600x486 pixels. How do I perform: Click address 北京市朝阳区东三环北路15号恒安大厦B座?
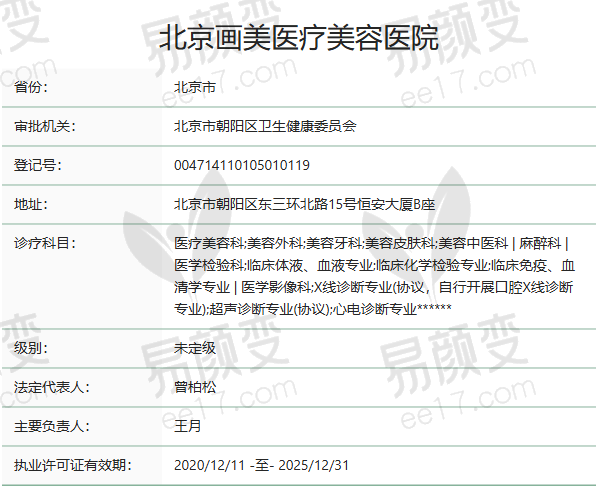305,204
